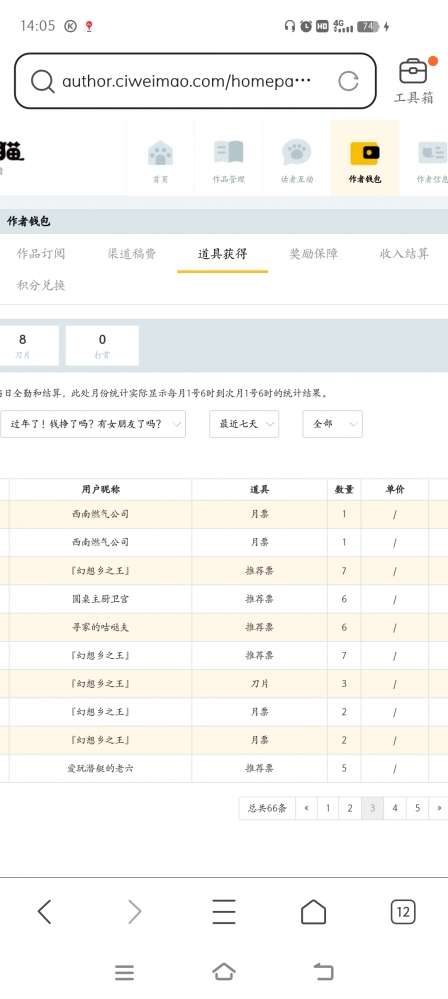Tap the reload icon in address bar
Screen dimensions: 448x999
(348, 81)
